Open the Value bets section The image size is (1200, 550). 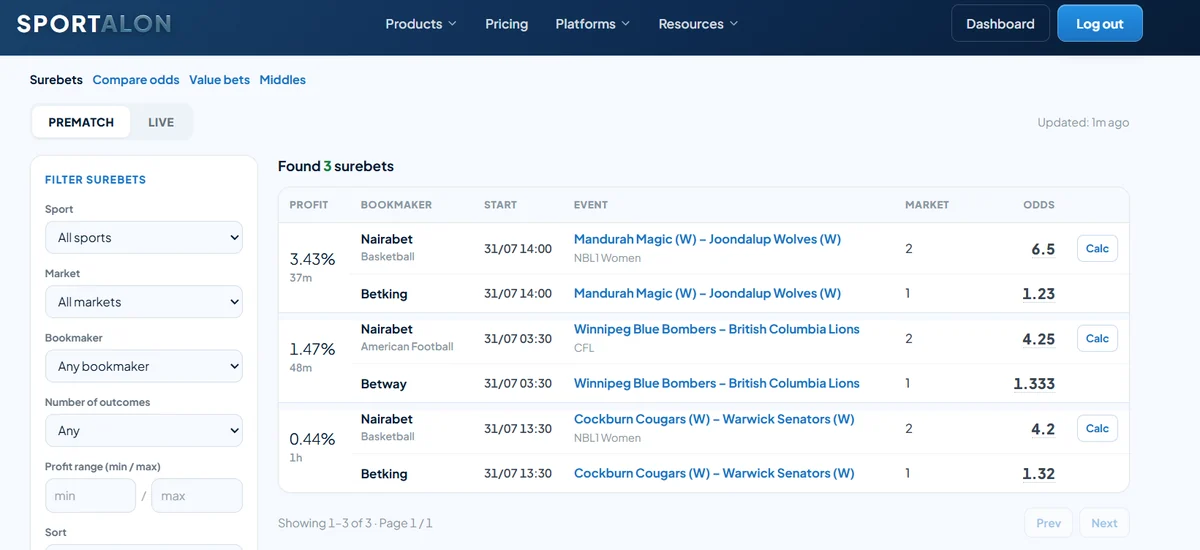pyautogui.click(x=219, y=80)
